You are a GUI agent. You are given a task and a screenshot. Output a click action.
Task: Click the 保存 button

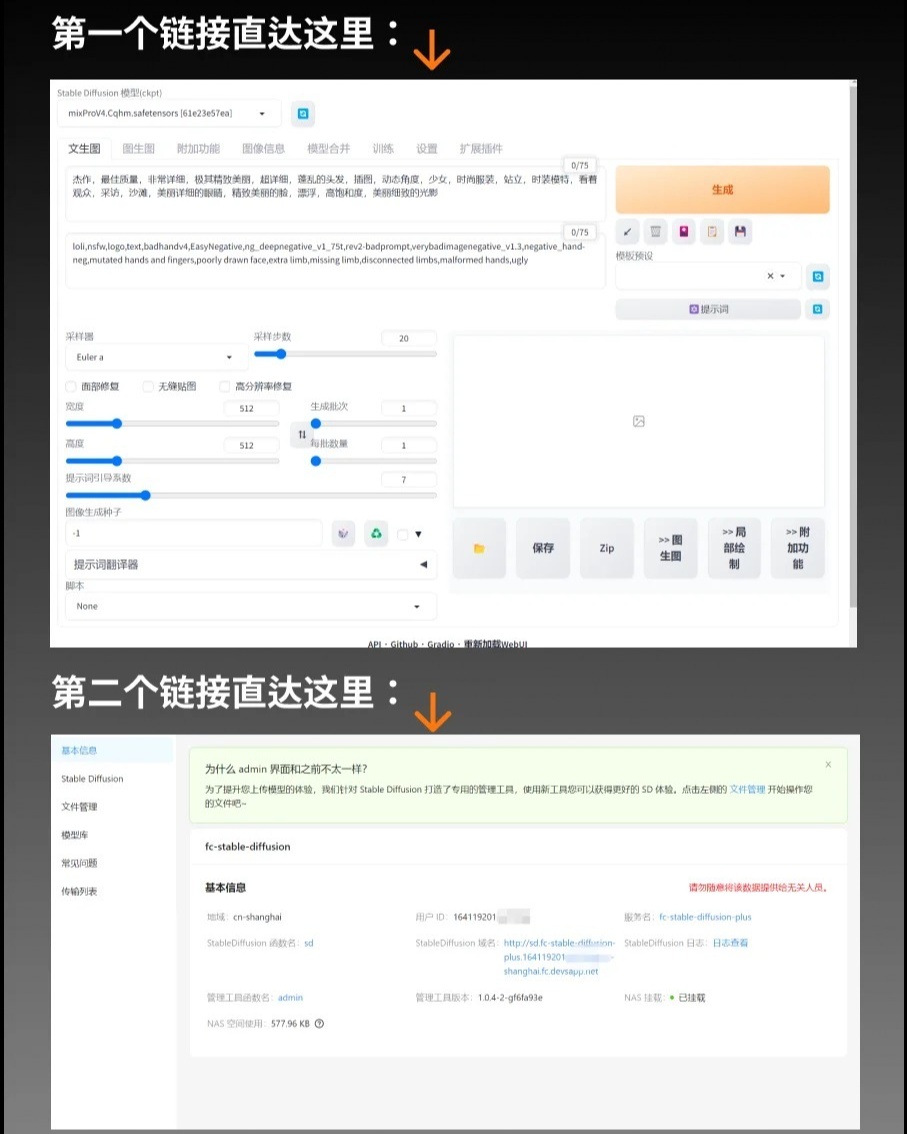pyautogui.click(x=543, y=548)
